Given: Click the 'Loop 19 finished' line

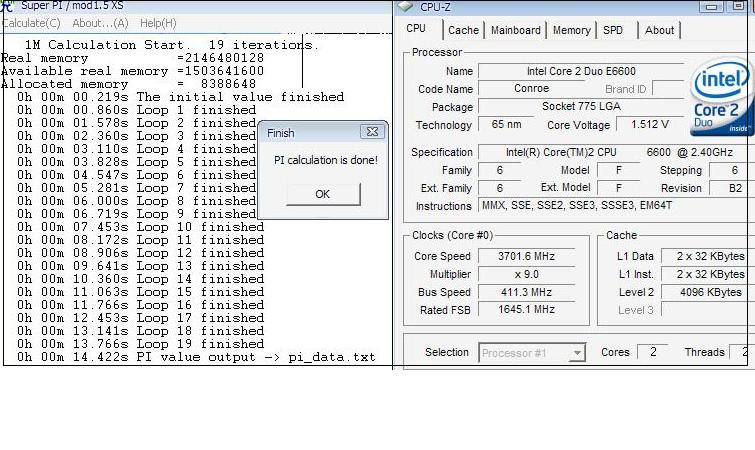Looking at the screenshot, I should pos(141,344).
